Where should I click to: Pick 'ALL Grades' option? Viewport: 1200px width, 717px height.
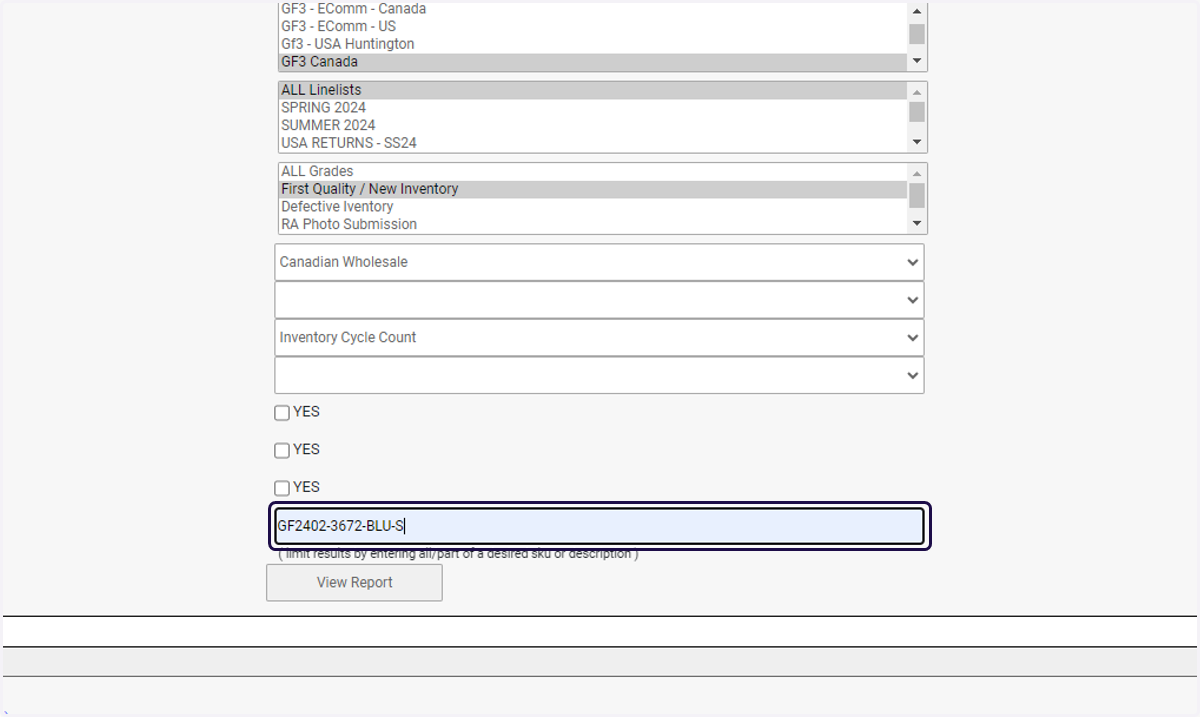[592, 172]
